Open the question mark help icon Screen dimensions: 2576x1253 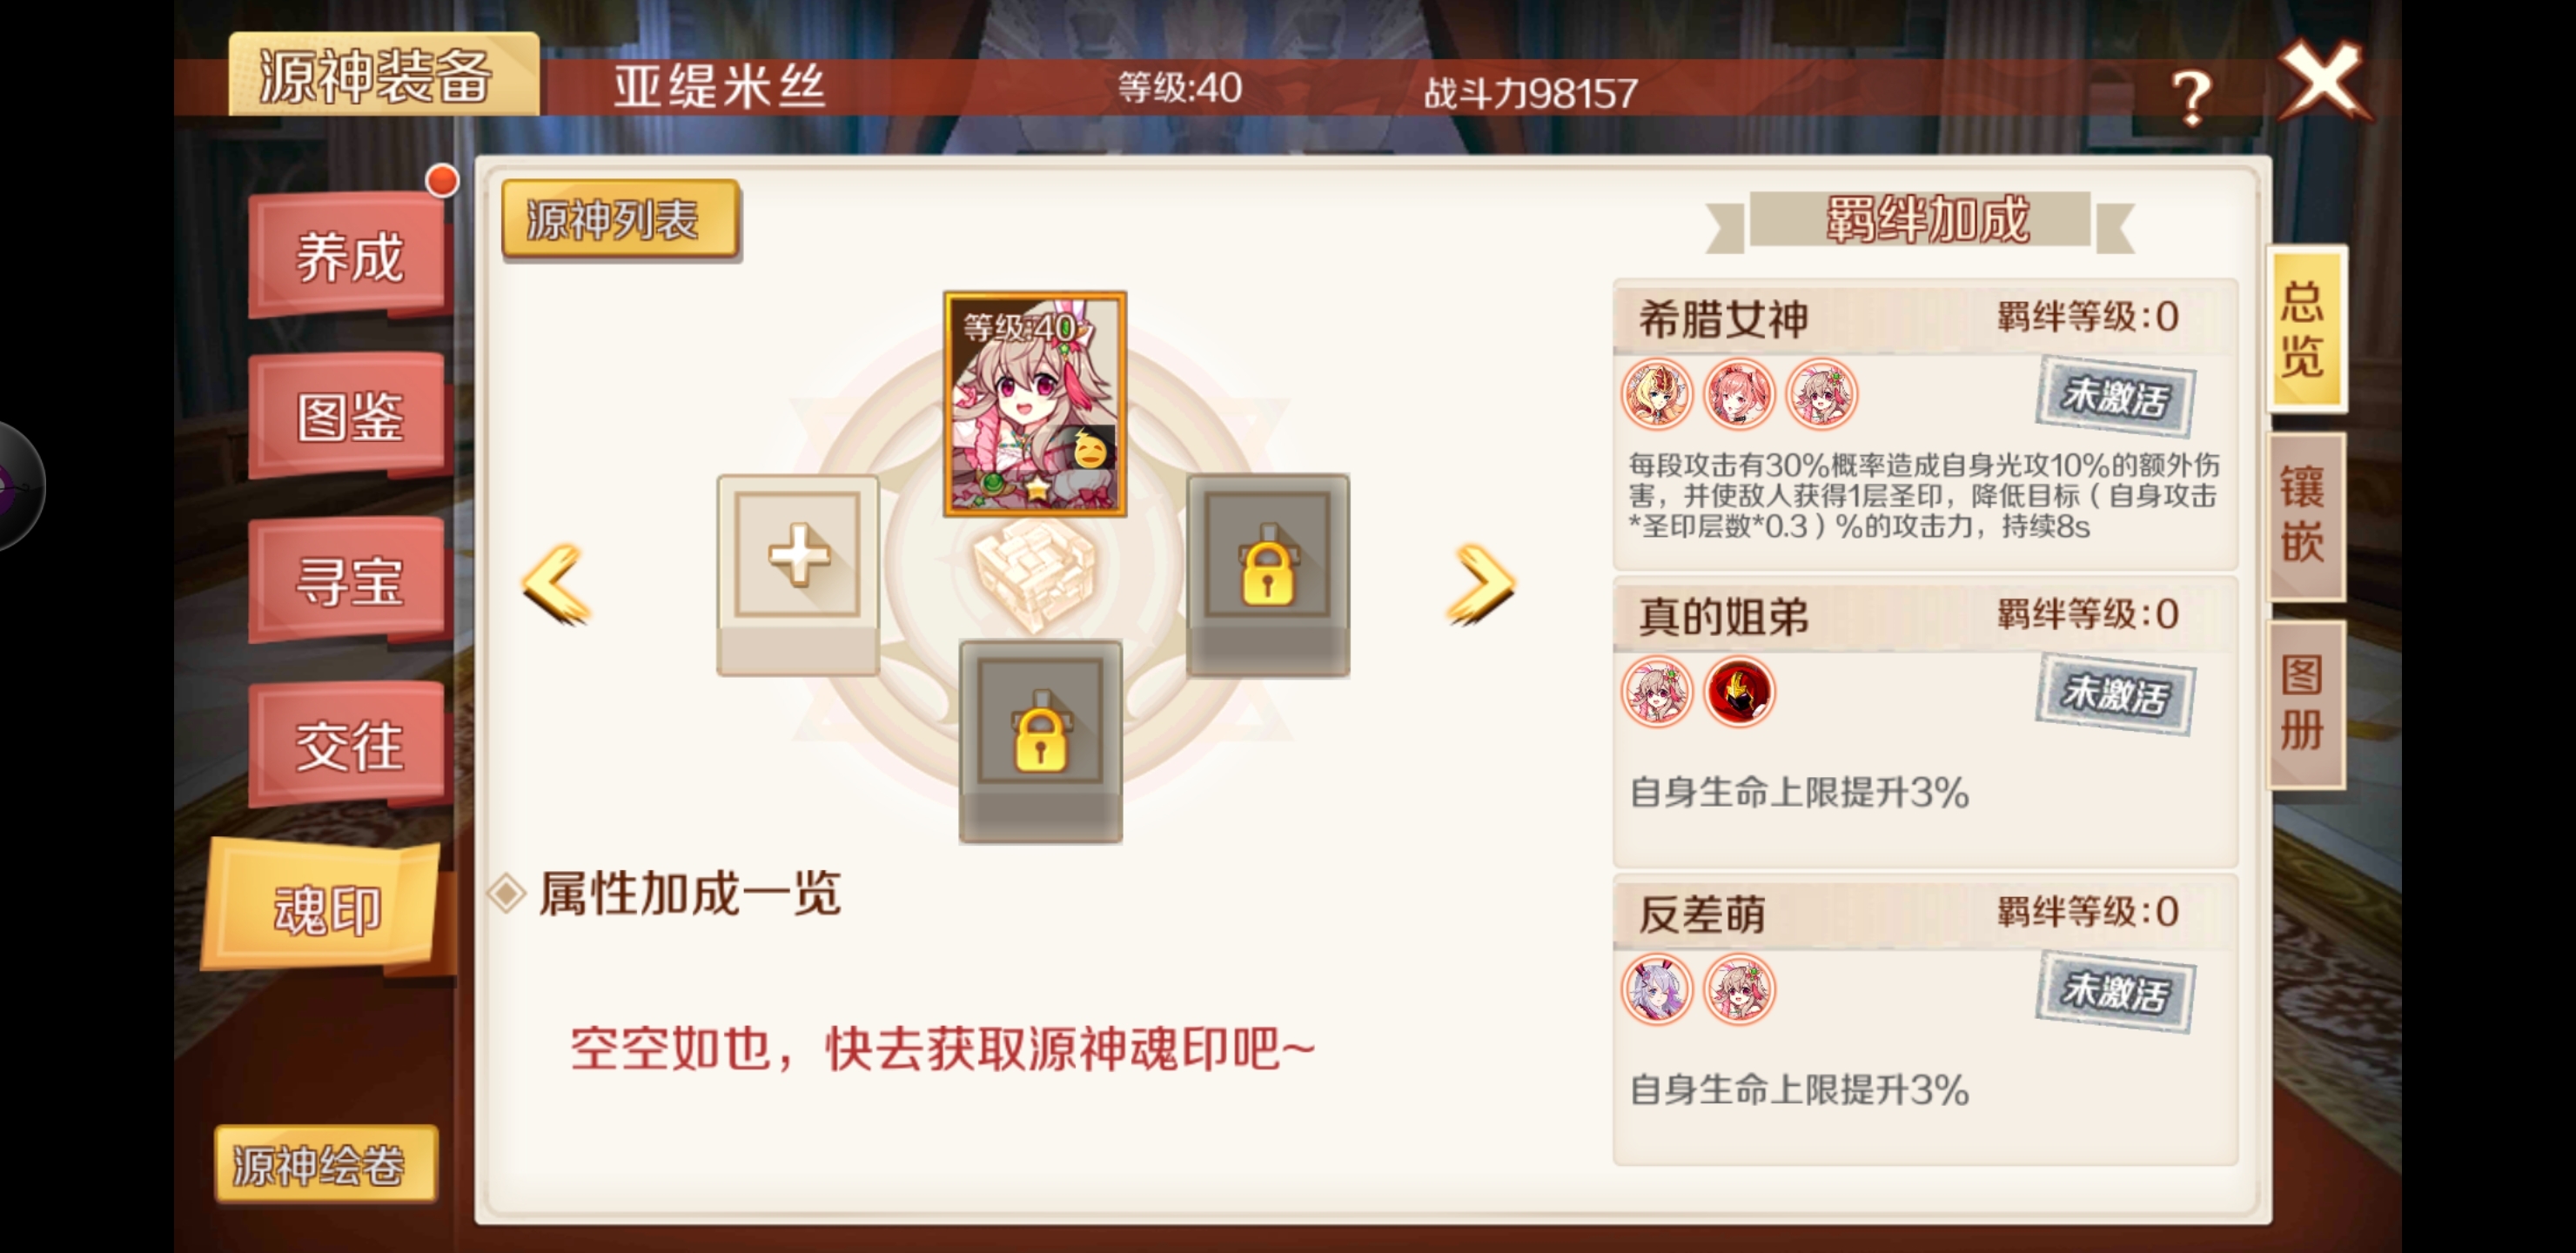tap(2190, 96)
